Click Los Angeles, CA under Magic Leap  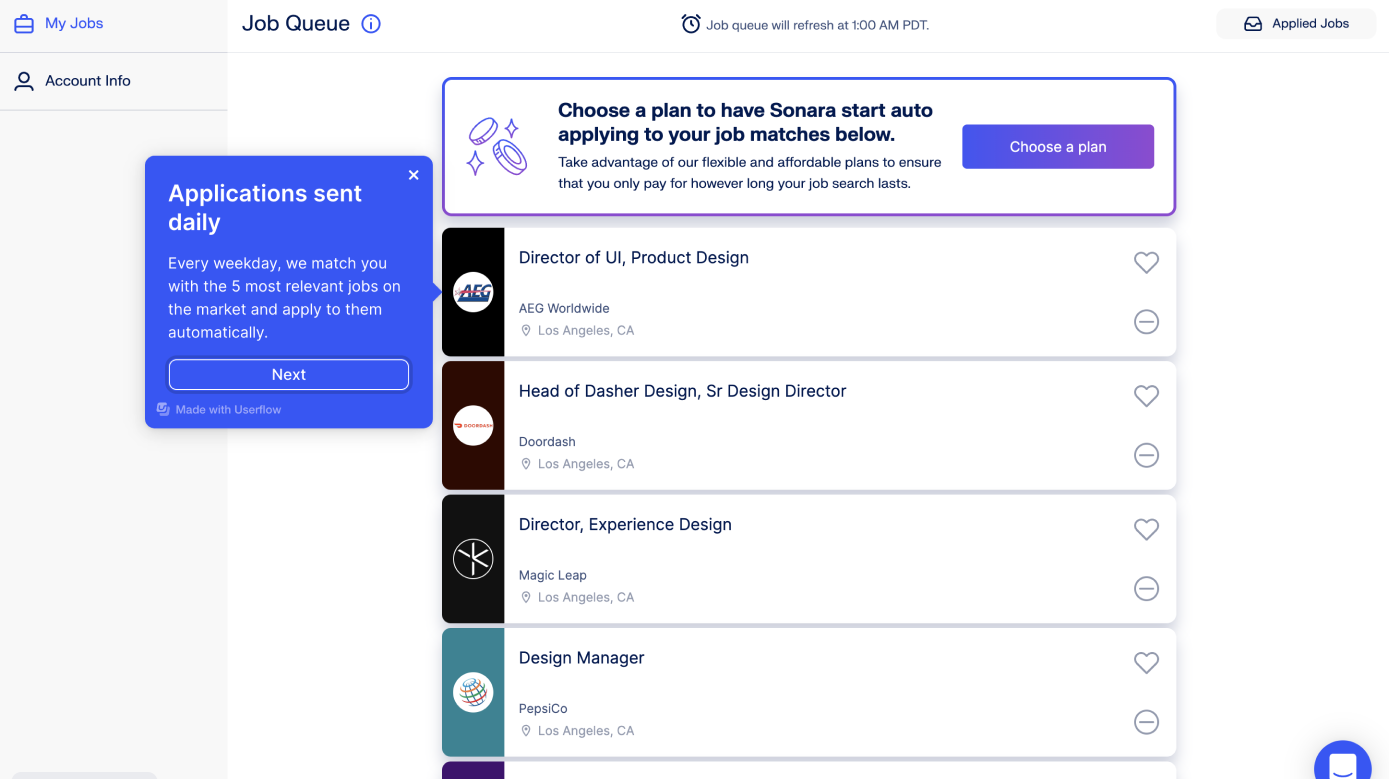(586, 598)
